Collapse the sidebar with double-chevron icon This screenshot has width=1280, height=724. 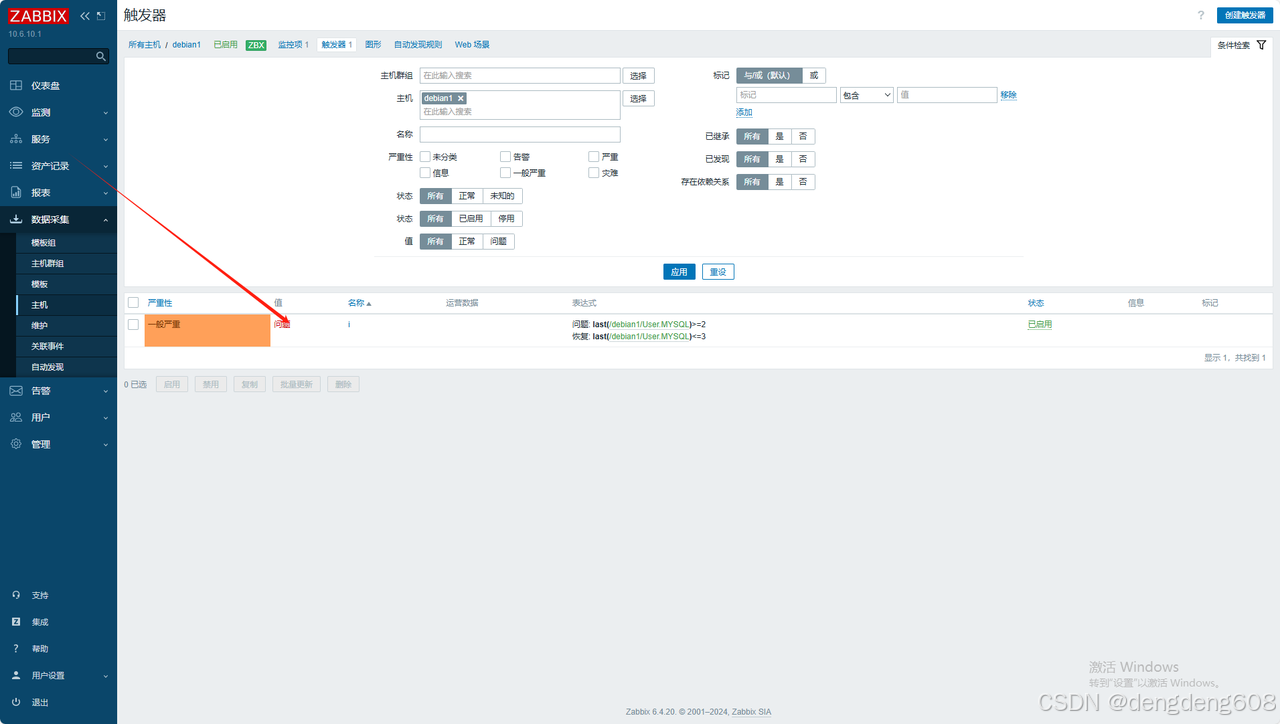(85, 16)
